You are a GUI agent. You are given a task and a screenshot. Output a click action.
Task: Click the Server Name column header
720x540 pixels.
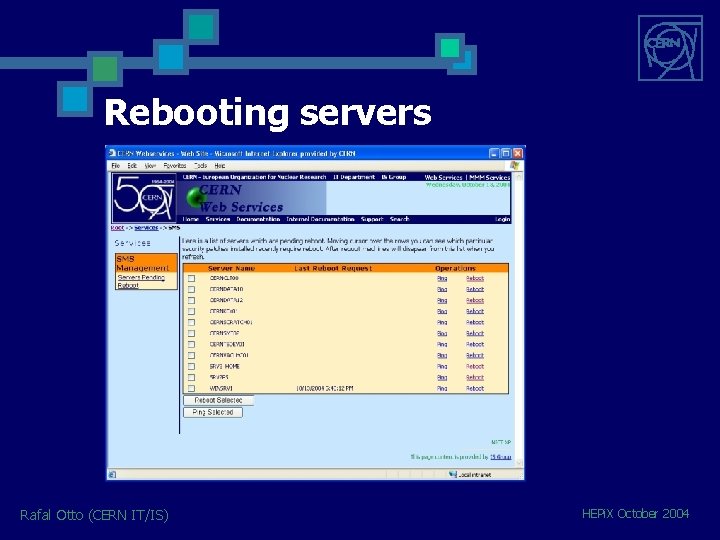[231, 268]
